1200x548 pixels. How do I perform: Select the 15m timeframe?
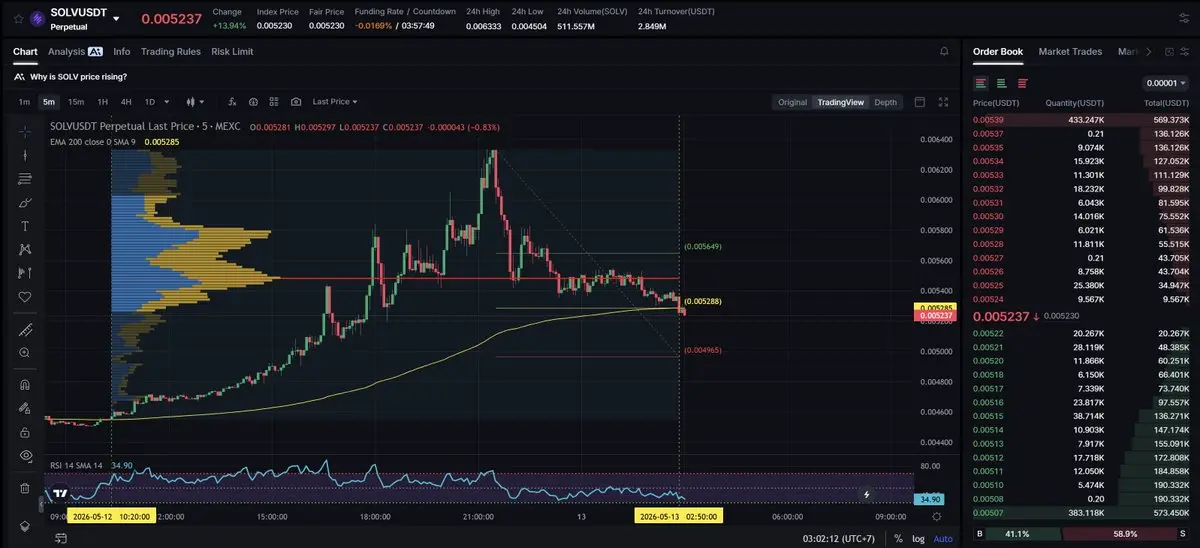pyautogui.click(x=76, y=102)
